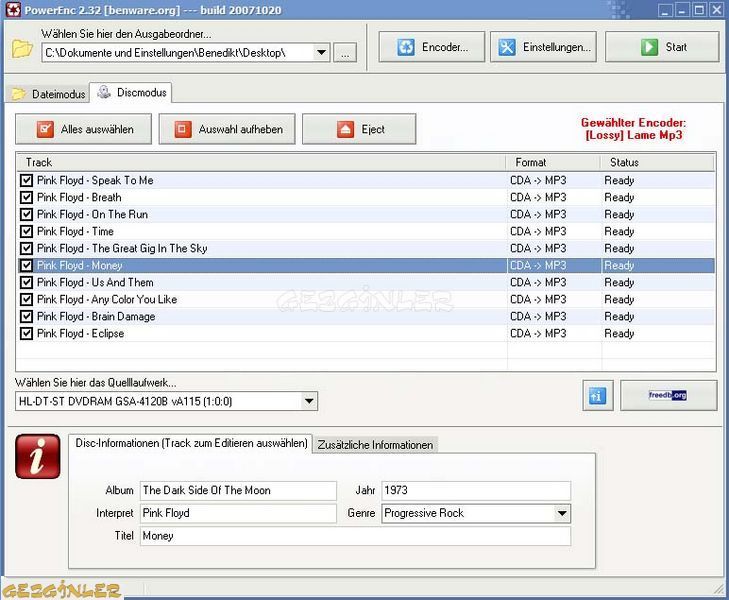Switch to the Dateimodus tab
Image resolution: width=729 pixels, height=600 pixels.
[x=49, y=94]
